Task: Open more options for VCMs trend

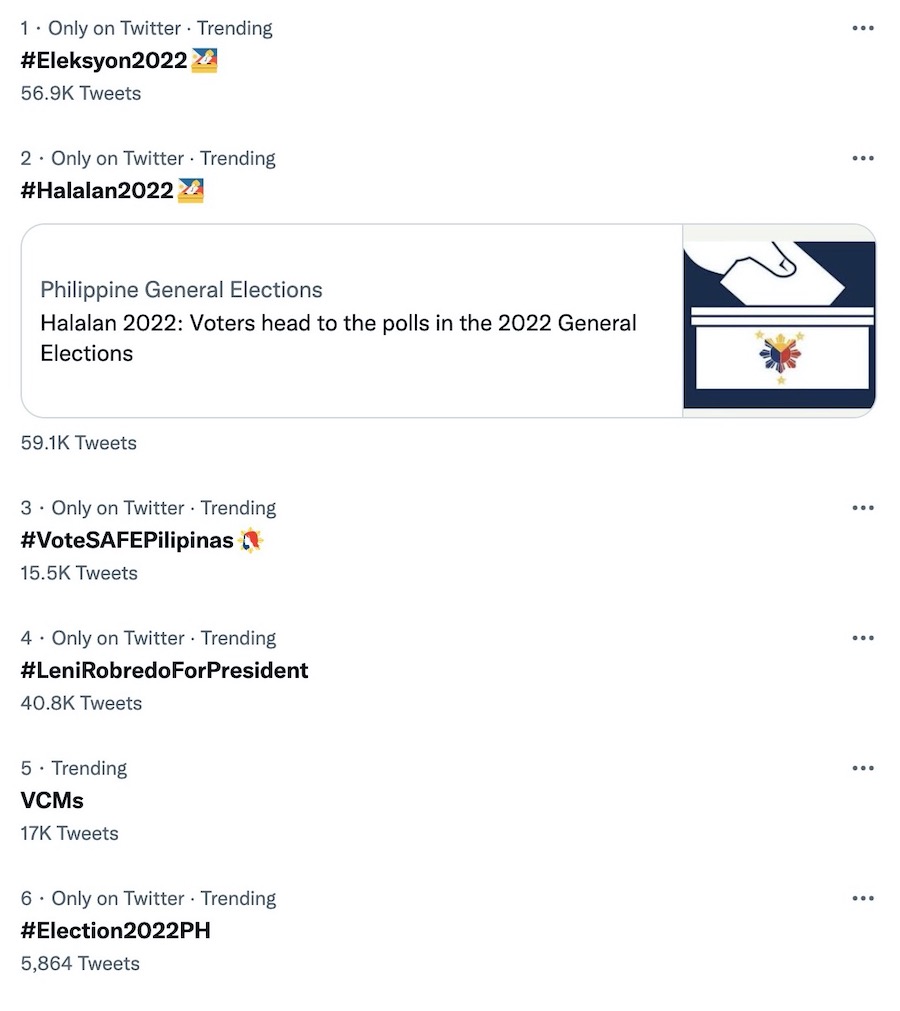Action: click(862, 768)
